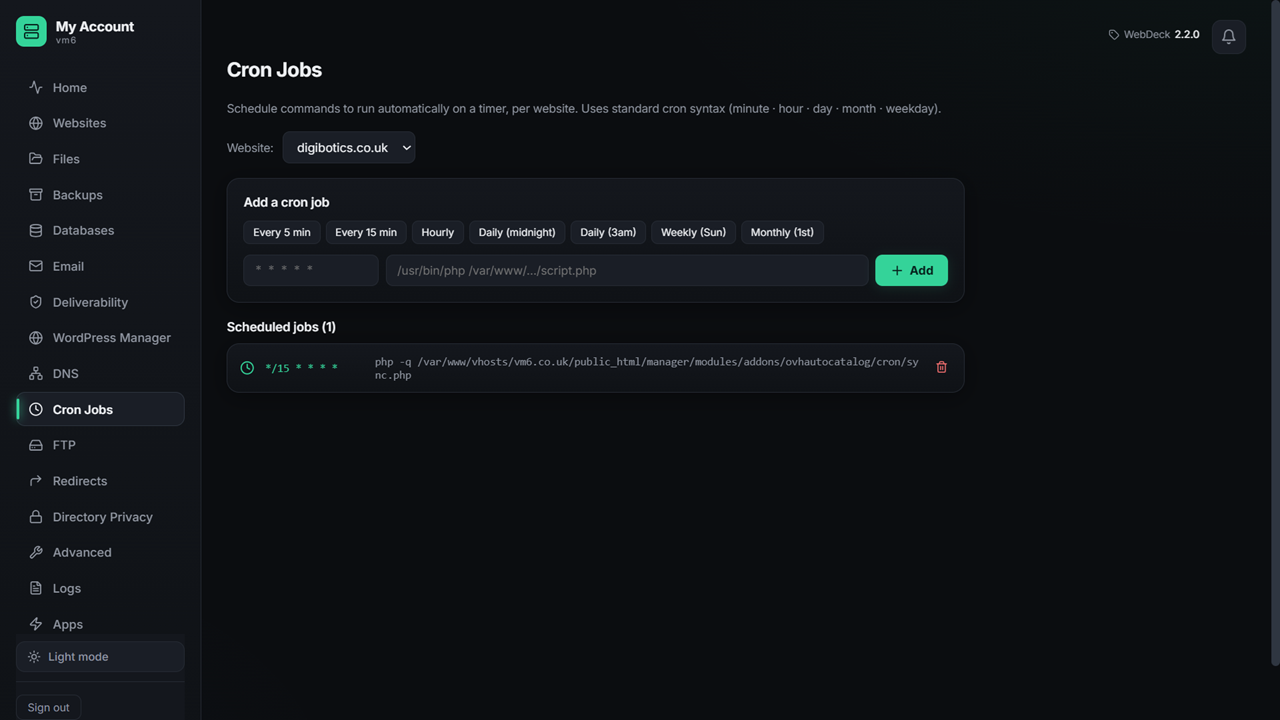Choose the Daily (midnight) preset

(517, 232)
